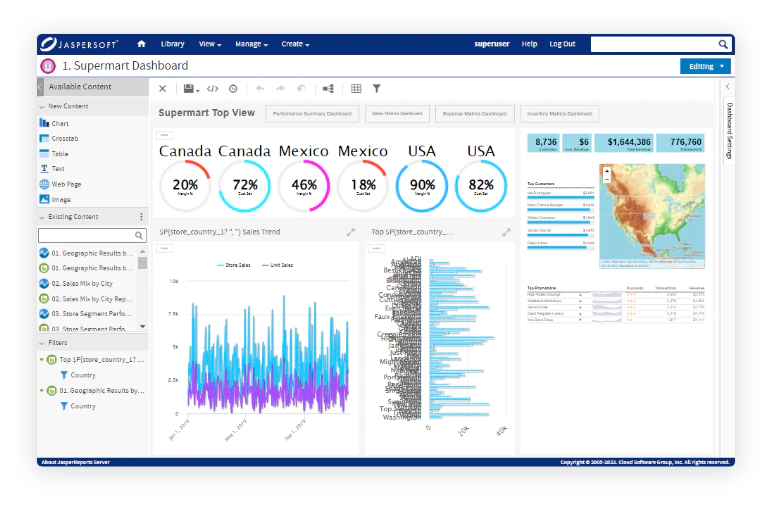Toggle Store Sales legend series
The height and width of the screenshot is (507, 772).
coord(234,265)
